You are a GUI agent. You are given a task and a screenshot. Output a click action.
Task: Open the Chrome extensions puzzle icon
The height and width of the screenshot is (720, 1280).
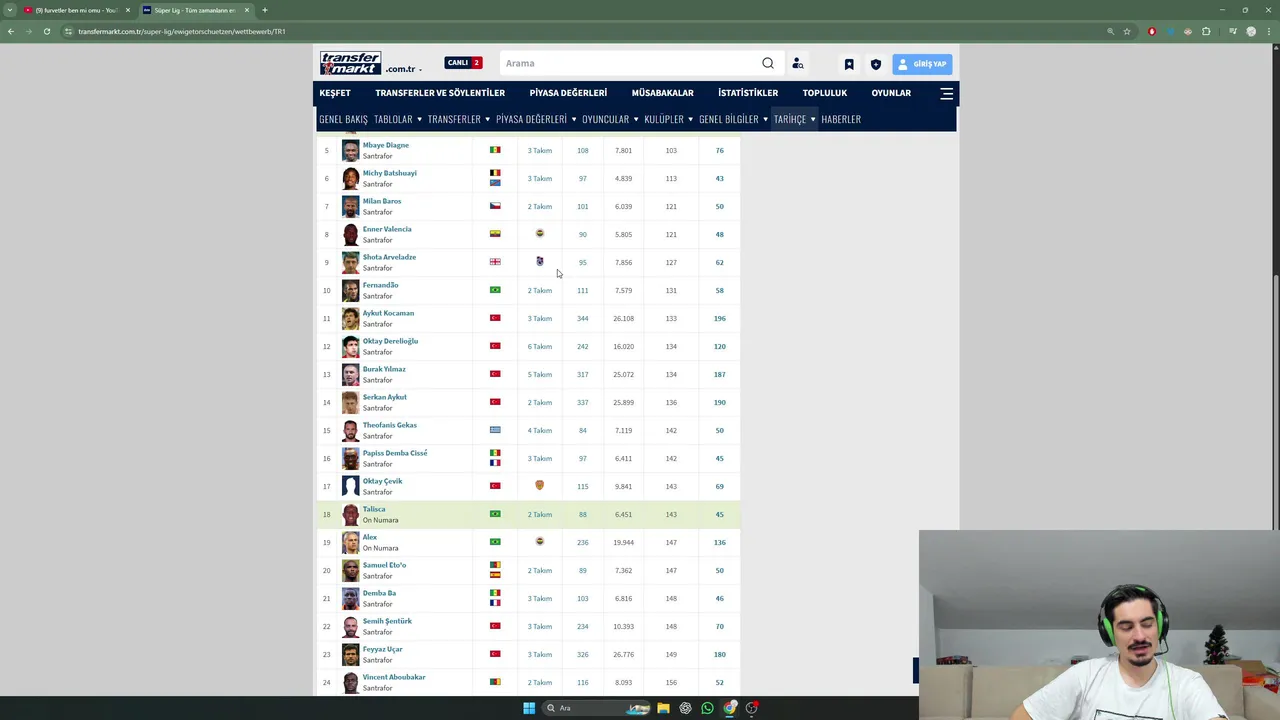click(x=1206, y=31)
